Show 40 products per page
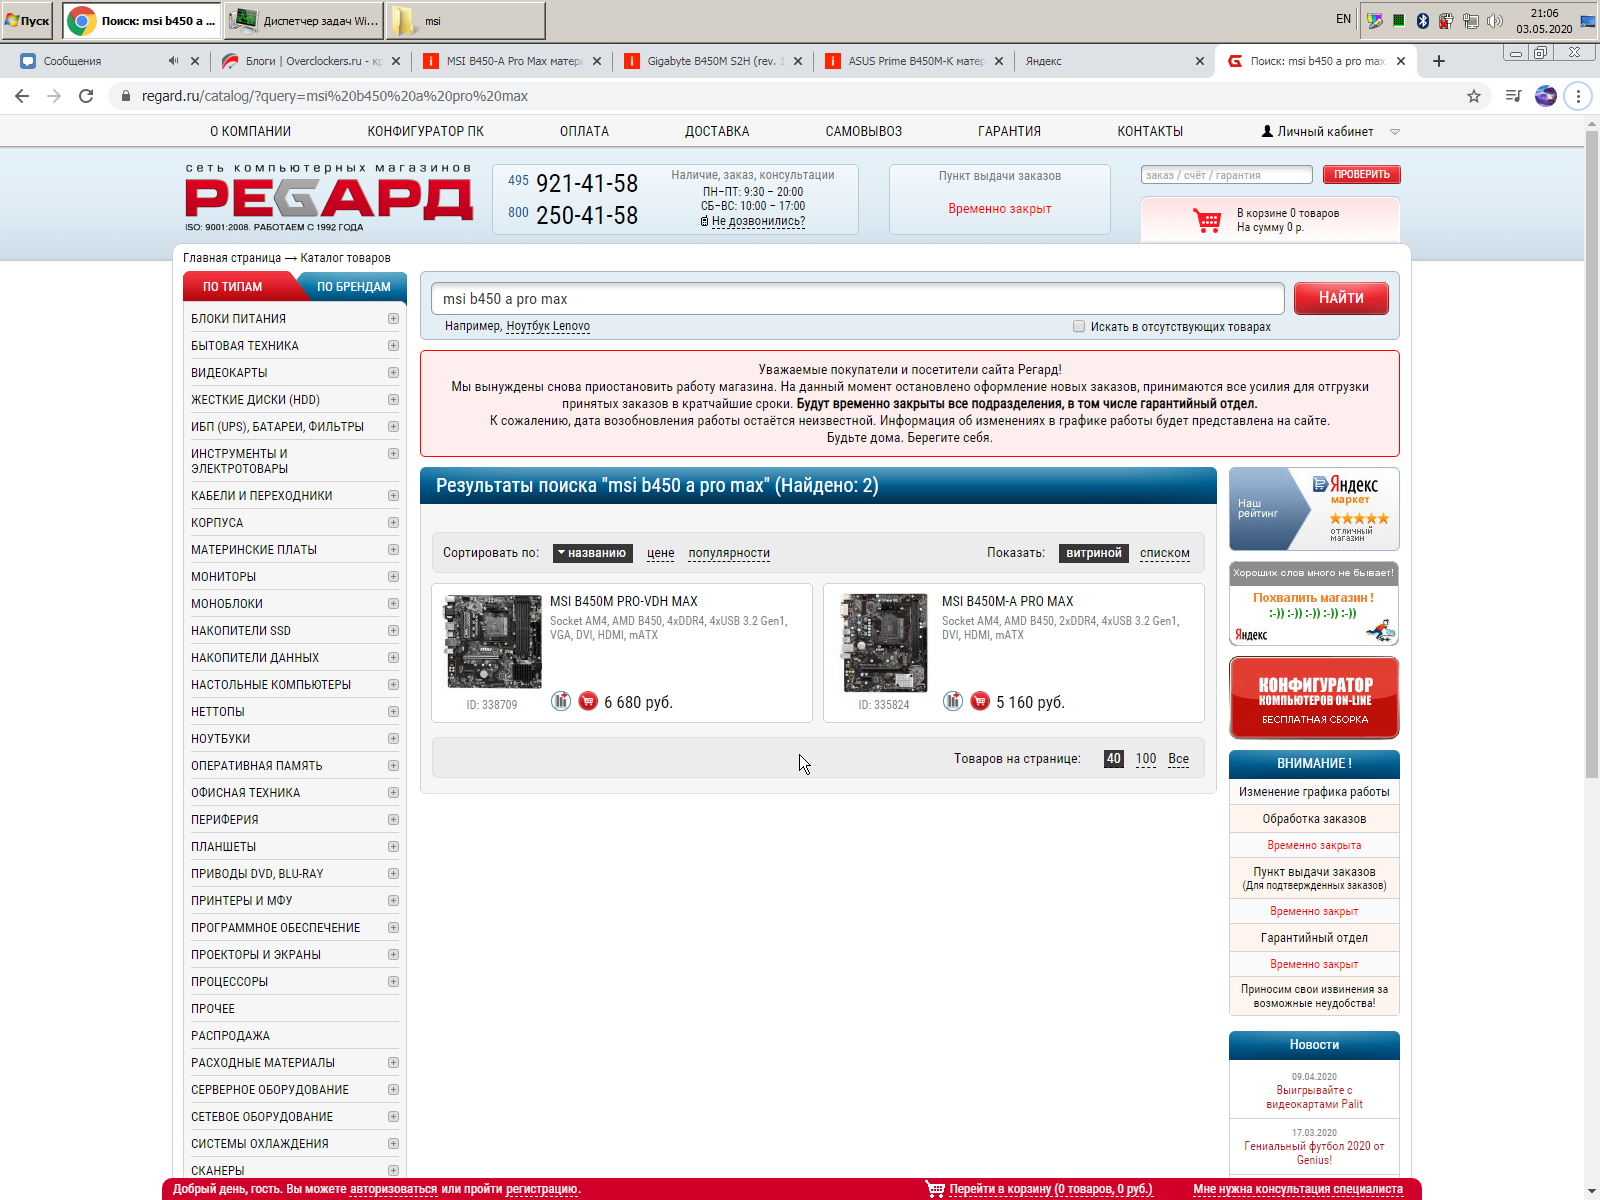The image size is (1600, 1200). (x=1114, y=759)
